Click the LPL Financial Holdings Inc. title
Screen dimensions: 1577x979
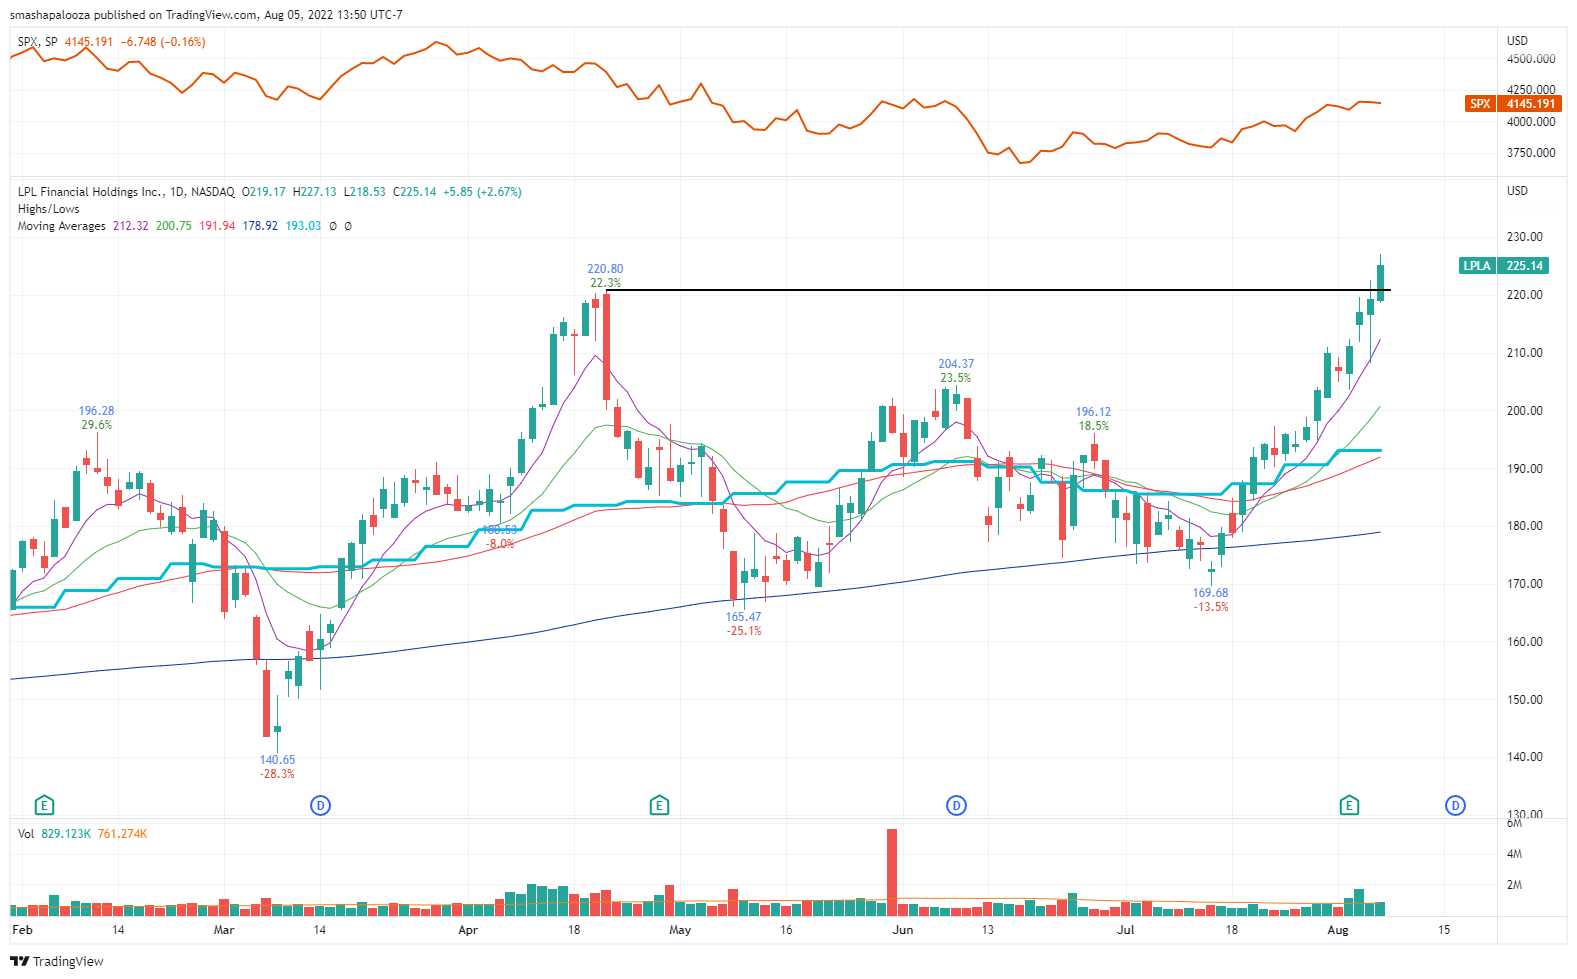click(x=89, y=192)
